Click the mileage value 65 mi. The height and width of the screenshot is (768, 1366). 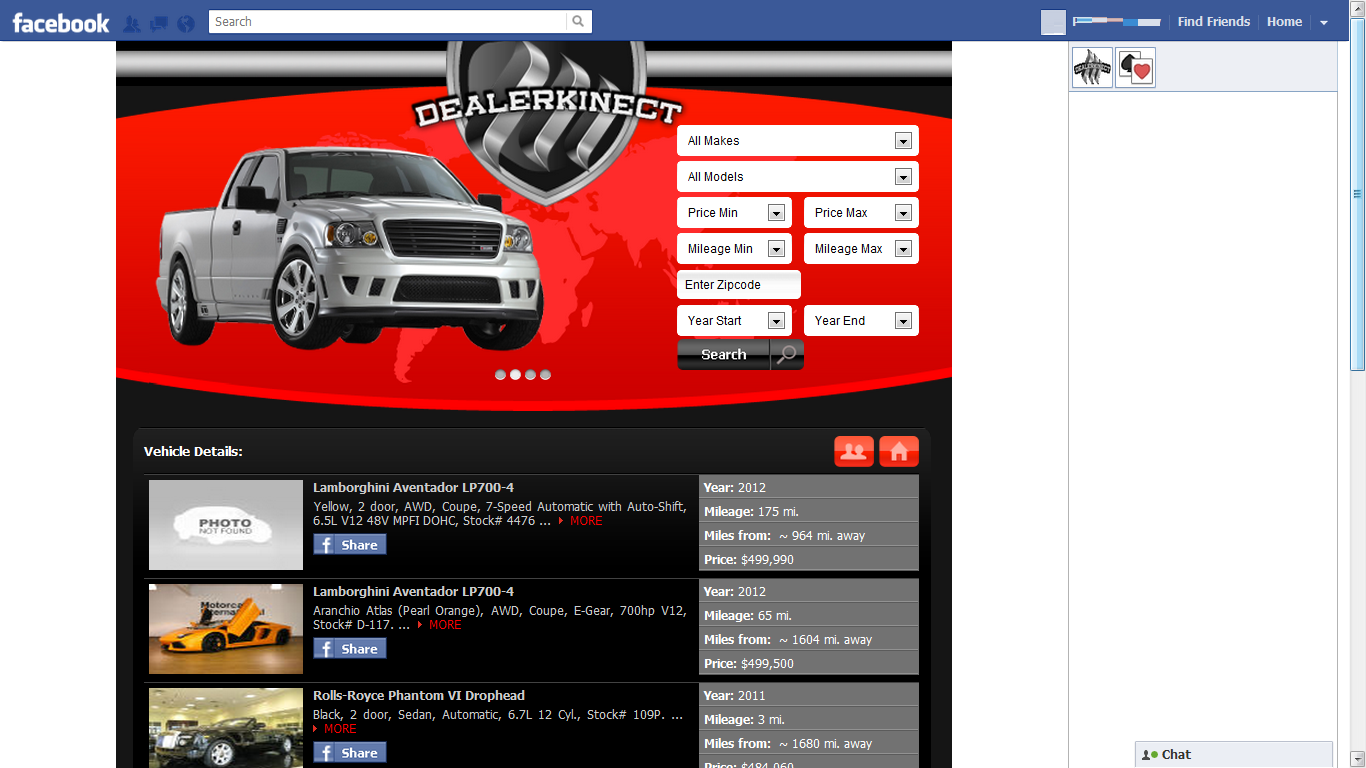(774, 616)
